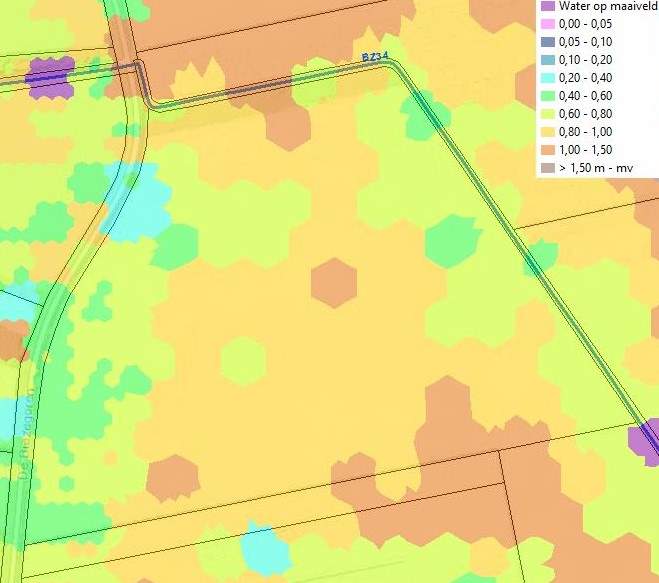Click the '0,40 - 0,60' legend label
659x583 pixels.
click(x=585, y=96)
